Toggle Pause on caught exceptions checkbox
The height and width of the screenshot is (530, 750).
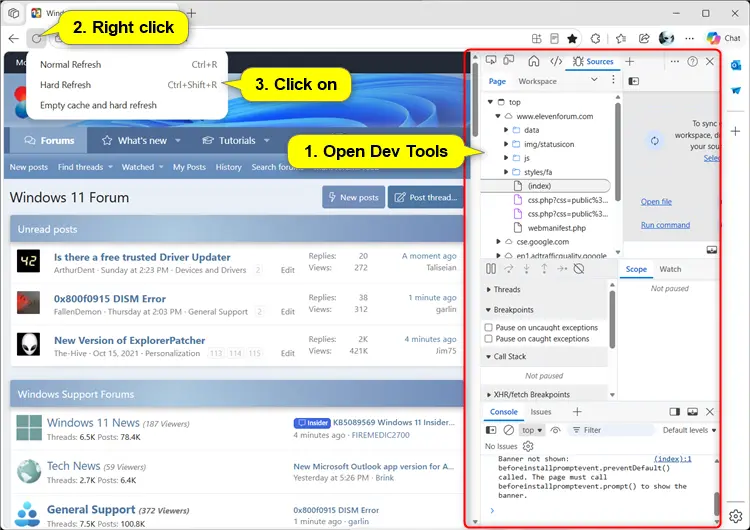coord(488,339)
